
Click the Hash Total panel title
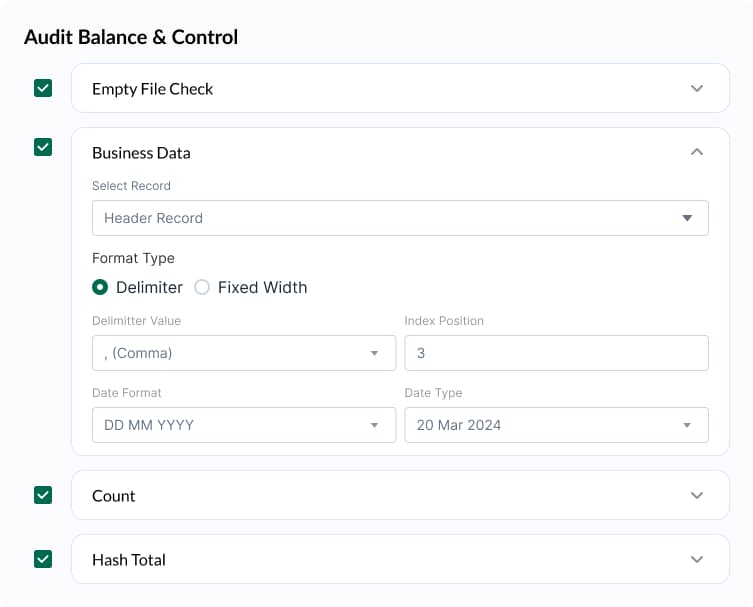click(x=129, y=560)
